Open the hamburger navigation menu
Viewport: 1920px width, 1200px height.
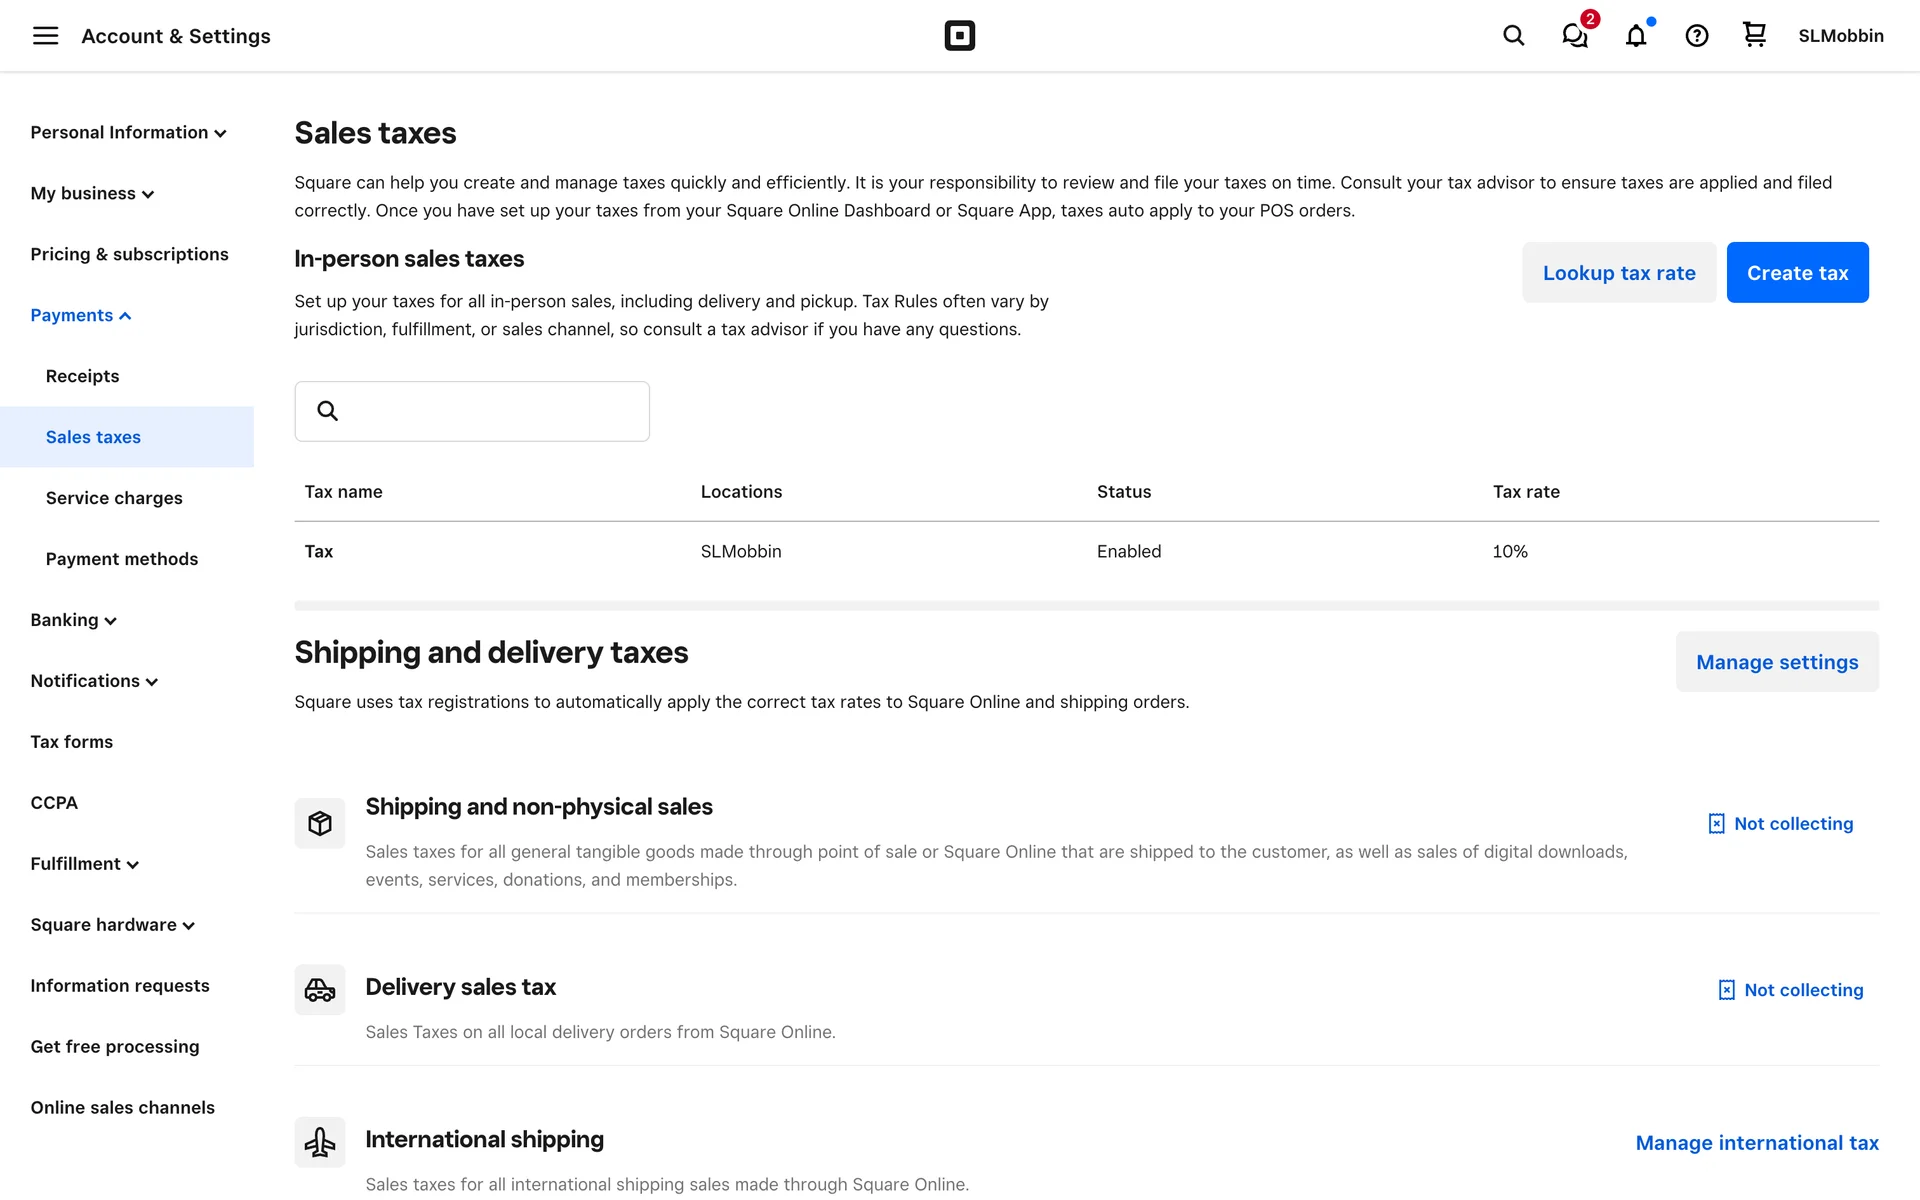pyautogui.click(x=45, y=36)
